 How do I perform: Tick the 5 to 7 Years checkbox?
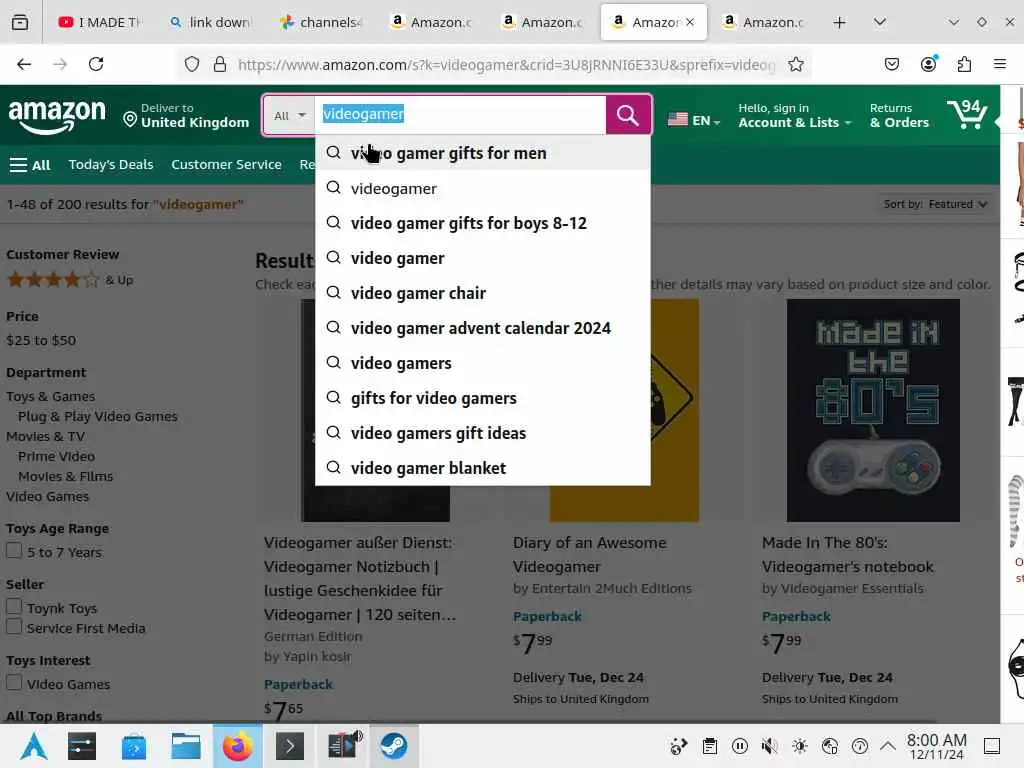coord(14,551)
